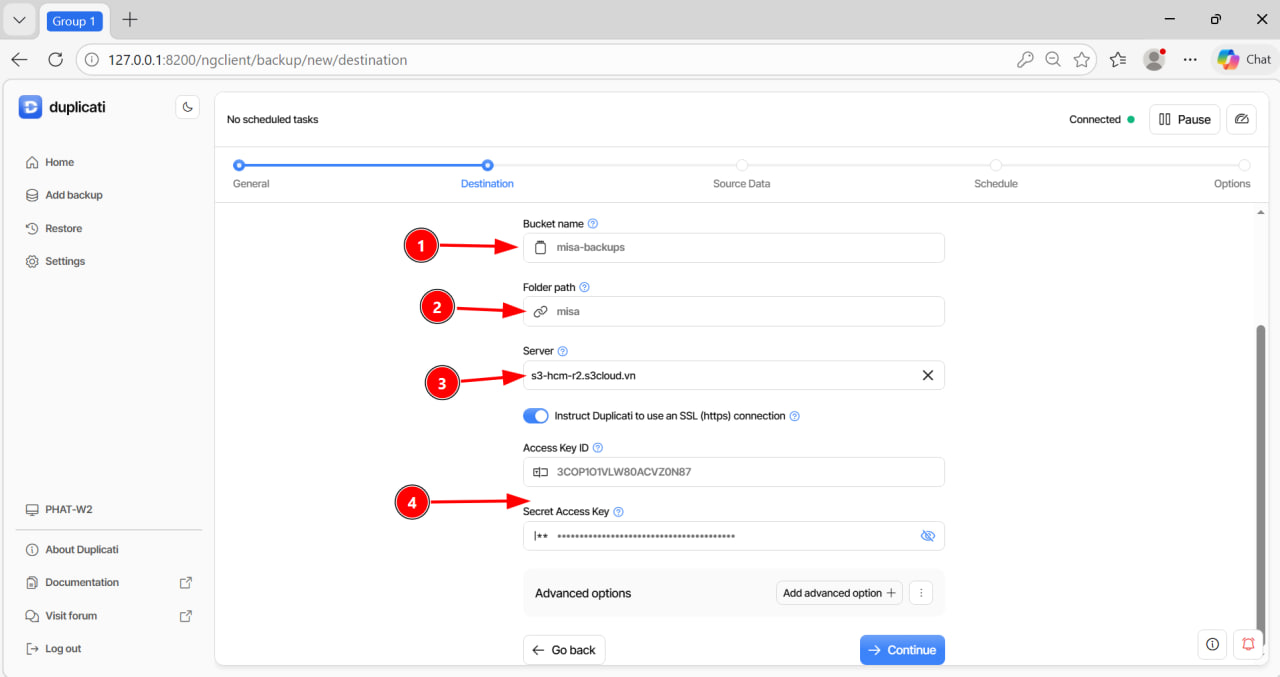This screenshot has height=677, width=1280.
Task: Click Add advanced option button
Action: [x=839, y=593]
